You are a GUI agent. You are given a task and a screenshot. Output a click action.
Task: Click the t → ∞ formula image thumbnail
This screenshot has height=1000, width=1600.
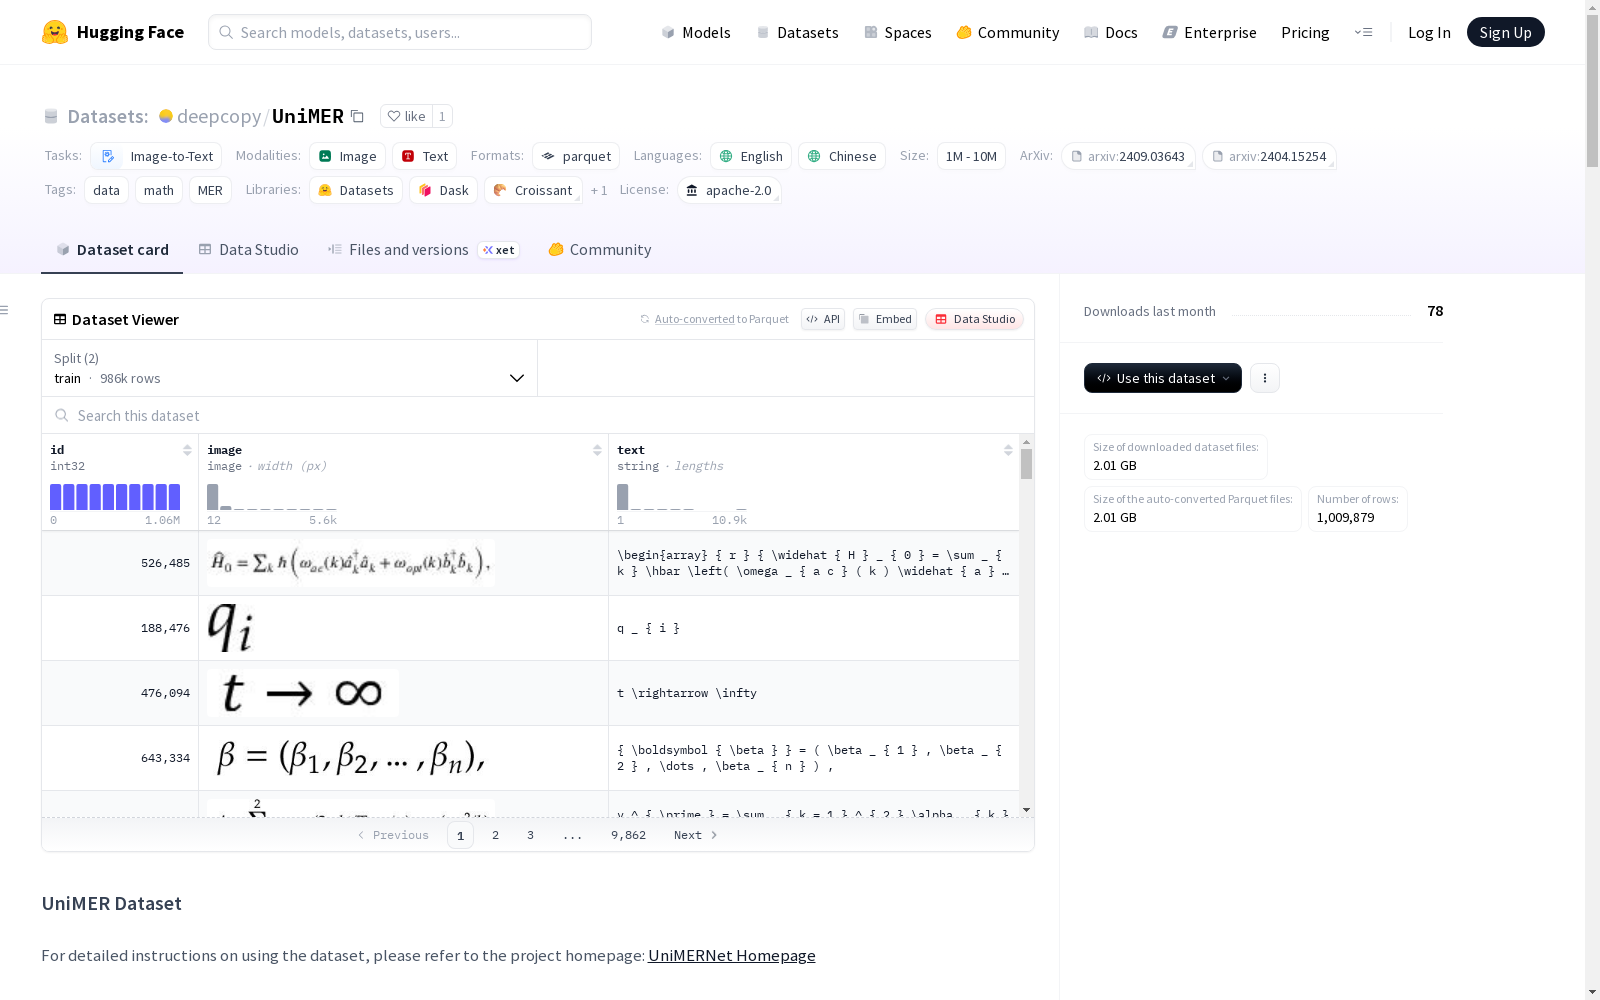pyautogui.click(x=302, y=693)
